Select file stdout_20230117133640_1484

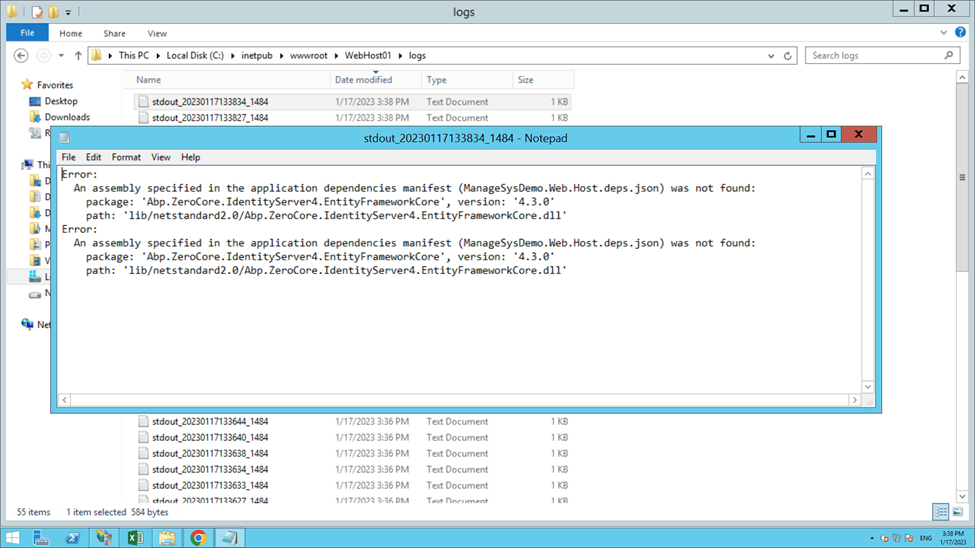352,437
